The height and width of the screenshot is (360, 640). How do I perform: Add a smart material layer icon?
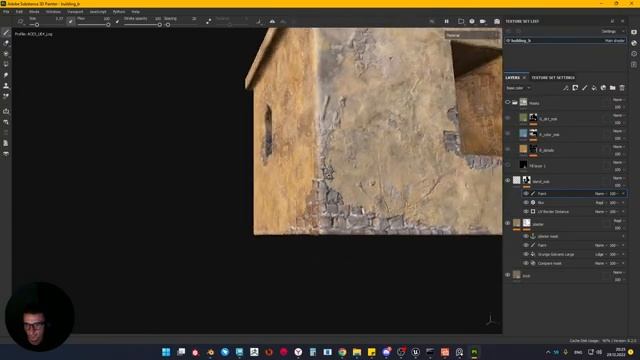click(603, 88)
